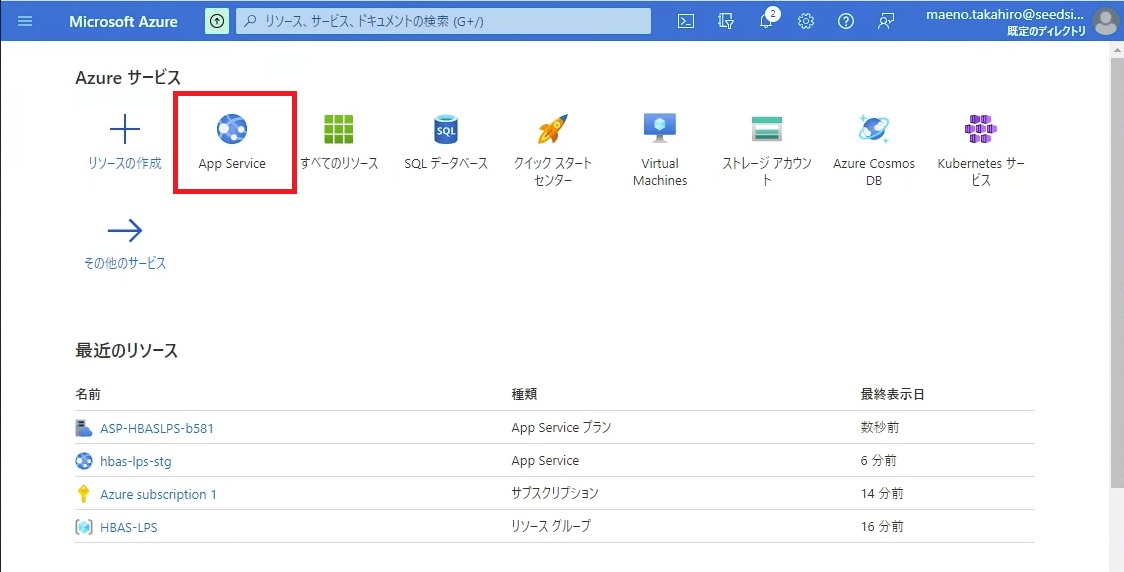Open the notifications bell

766,21
